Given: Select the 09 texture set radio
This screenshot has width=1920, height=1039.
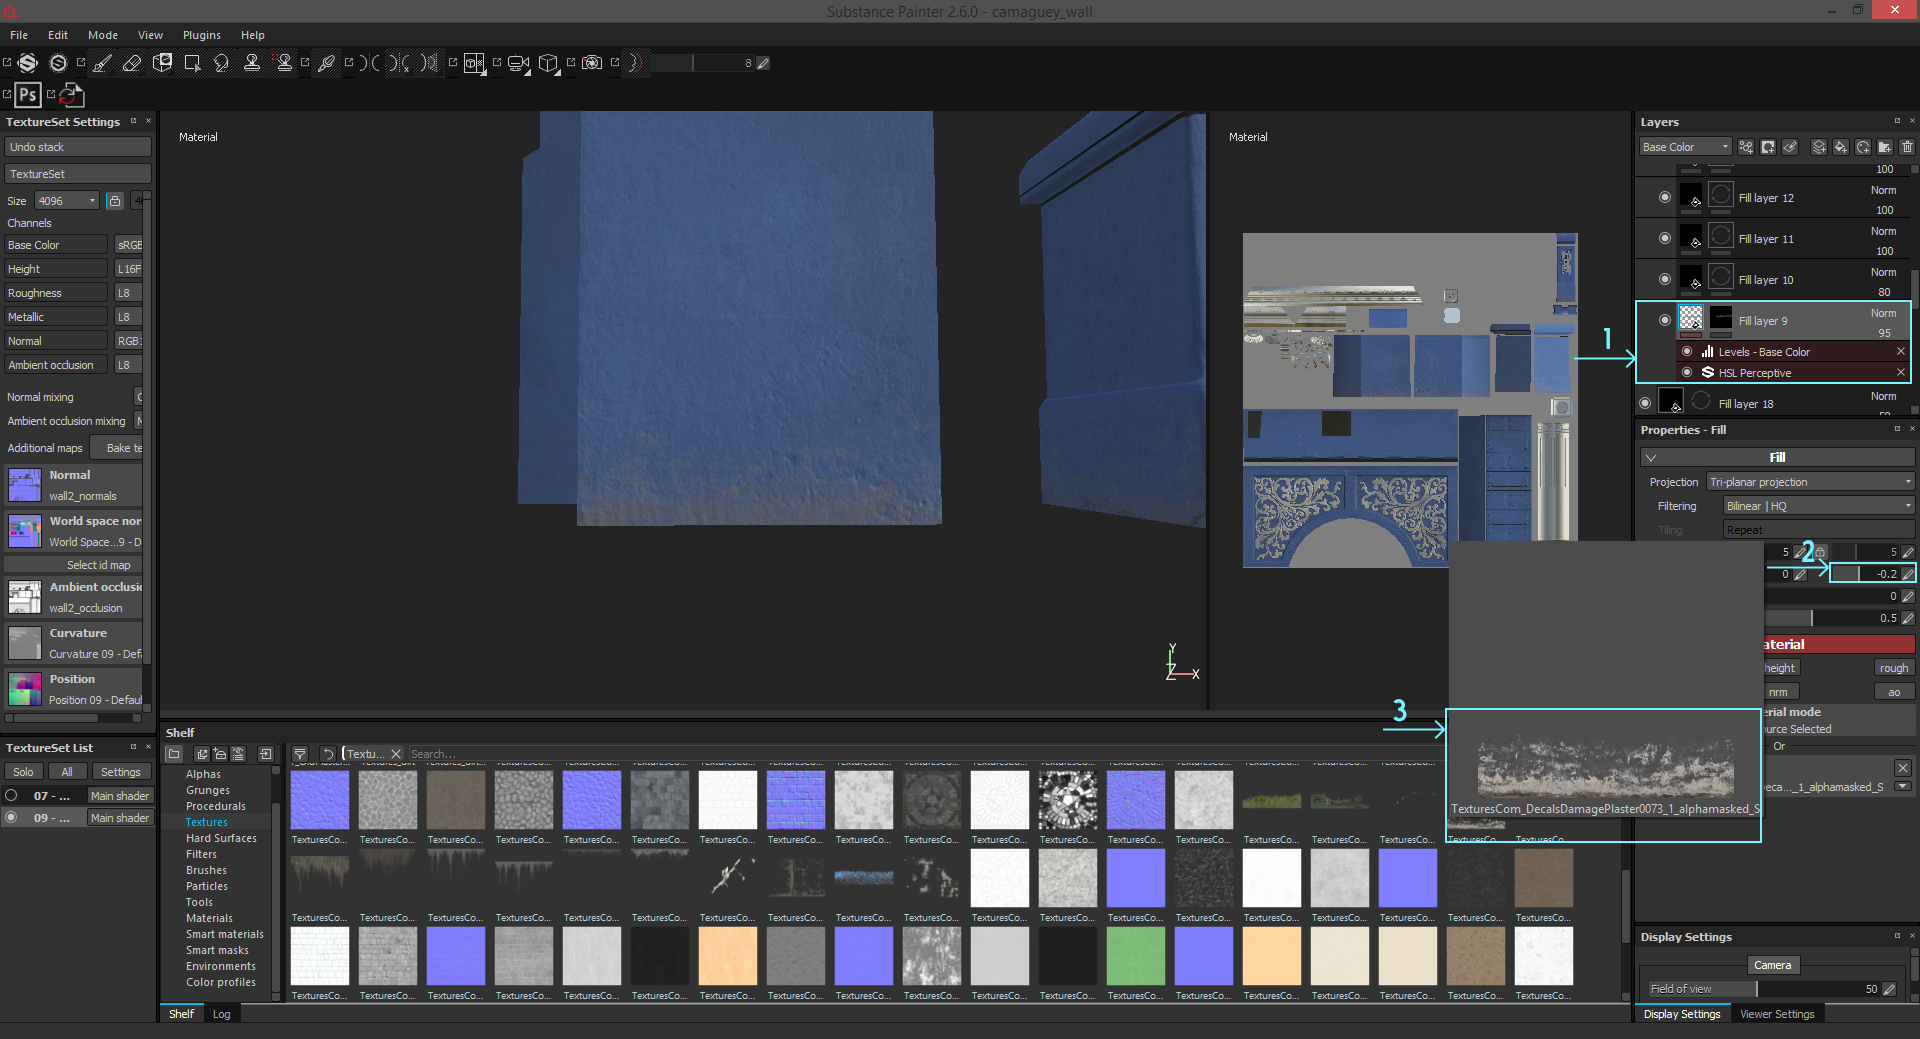Looking at the screenshot, I should click(x=12, y=818).
